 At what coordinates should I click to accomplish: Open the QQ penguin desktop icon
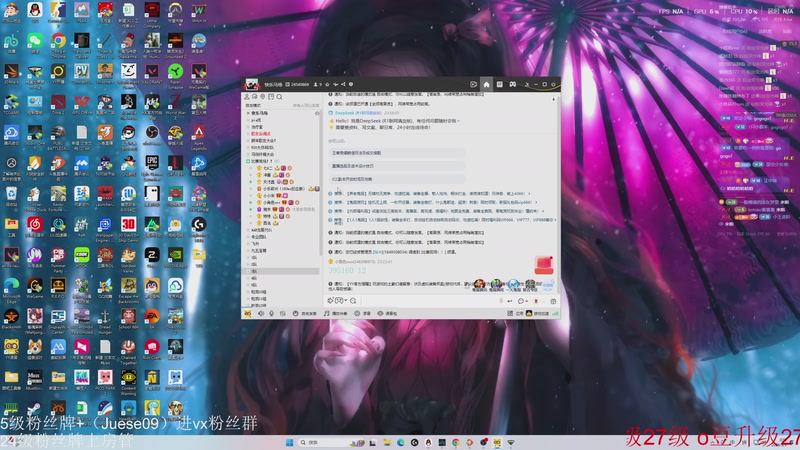point(35,11)
